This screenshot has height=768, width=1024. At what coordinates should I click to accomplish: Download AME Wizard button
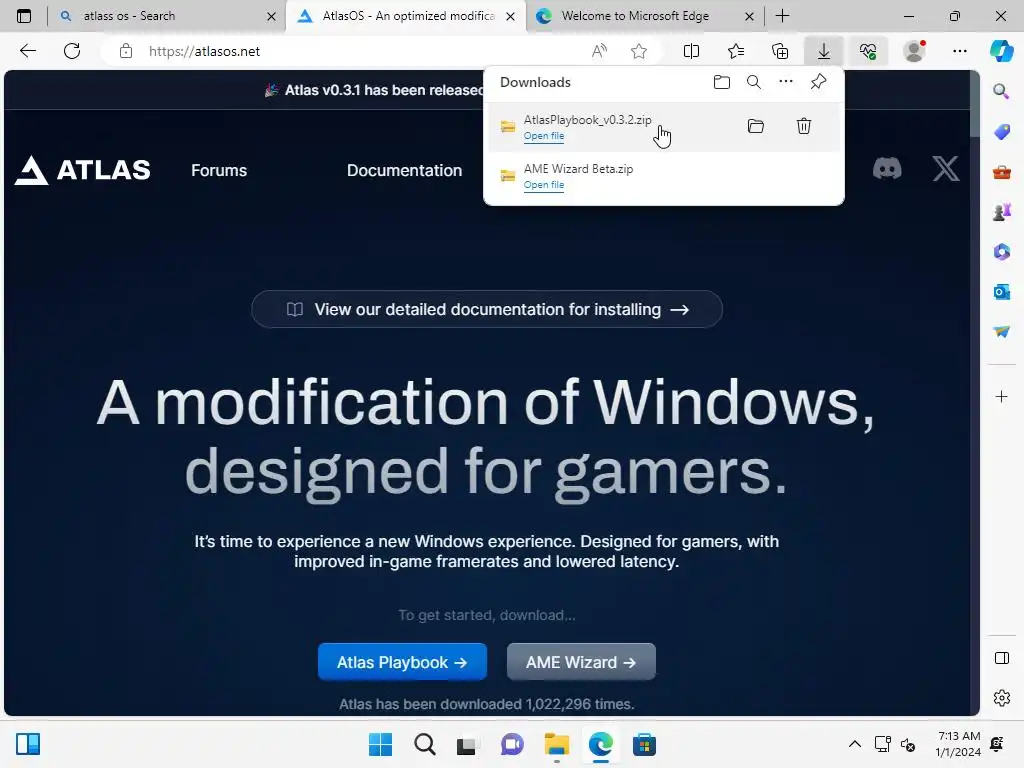[581, 662]
